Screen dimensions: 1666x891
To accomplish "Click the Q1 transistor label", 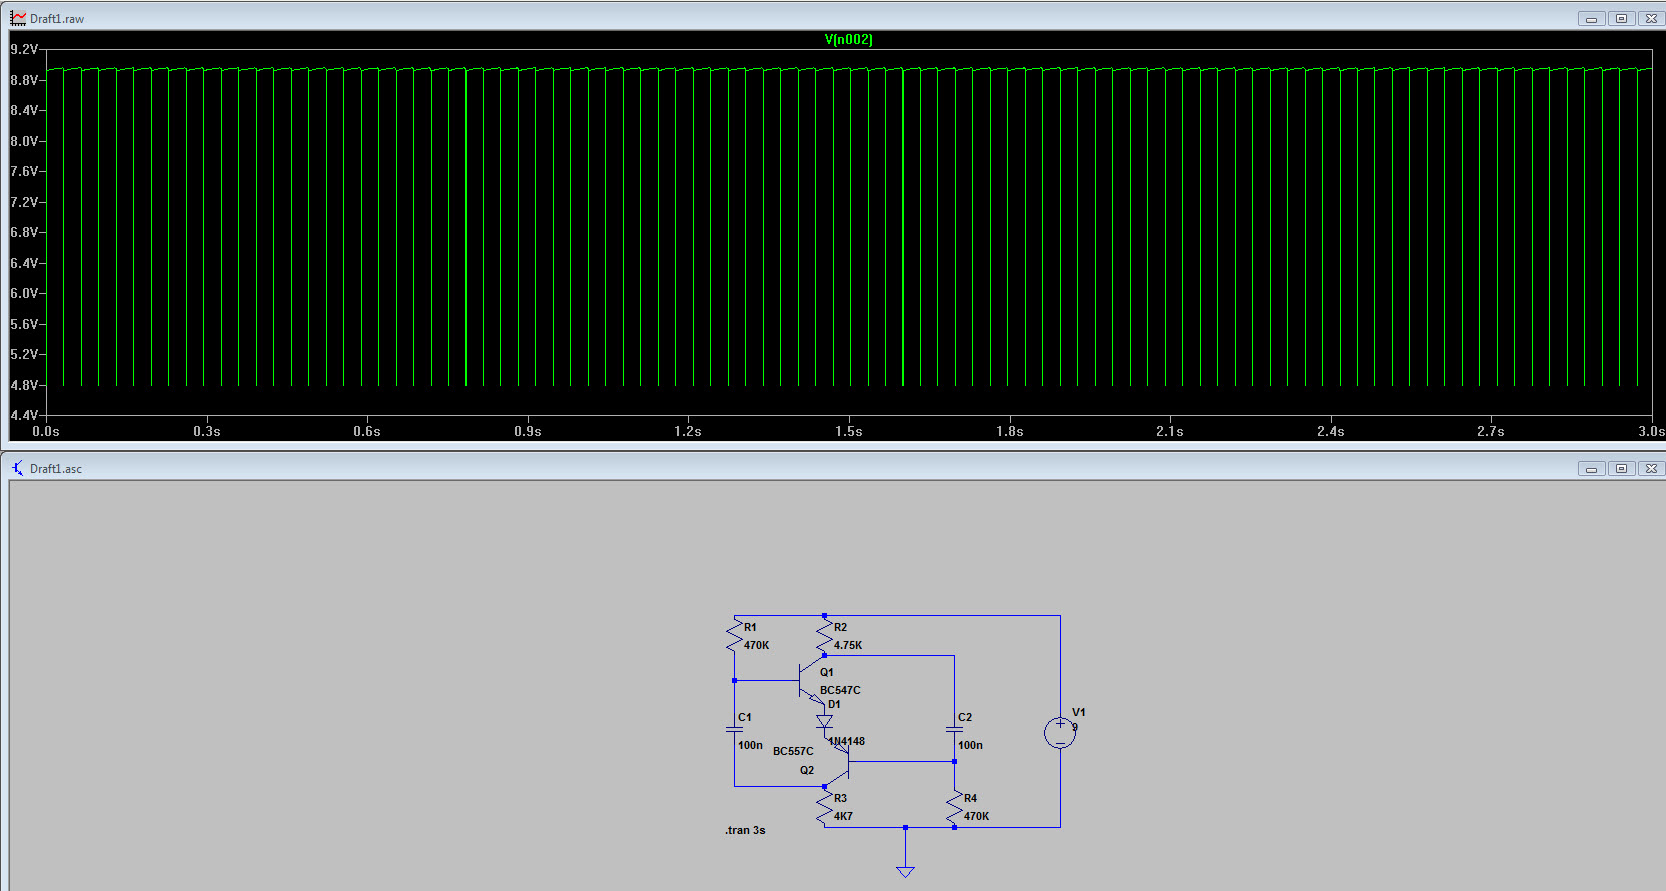I will coord(827,672).
